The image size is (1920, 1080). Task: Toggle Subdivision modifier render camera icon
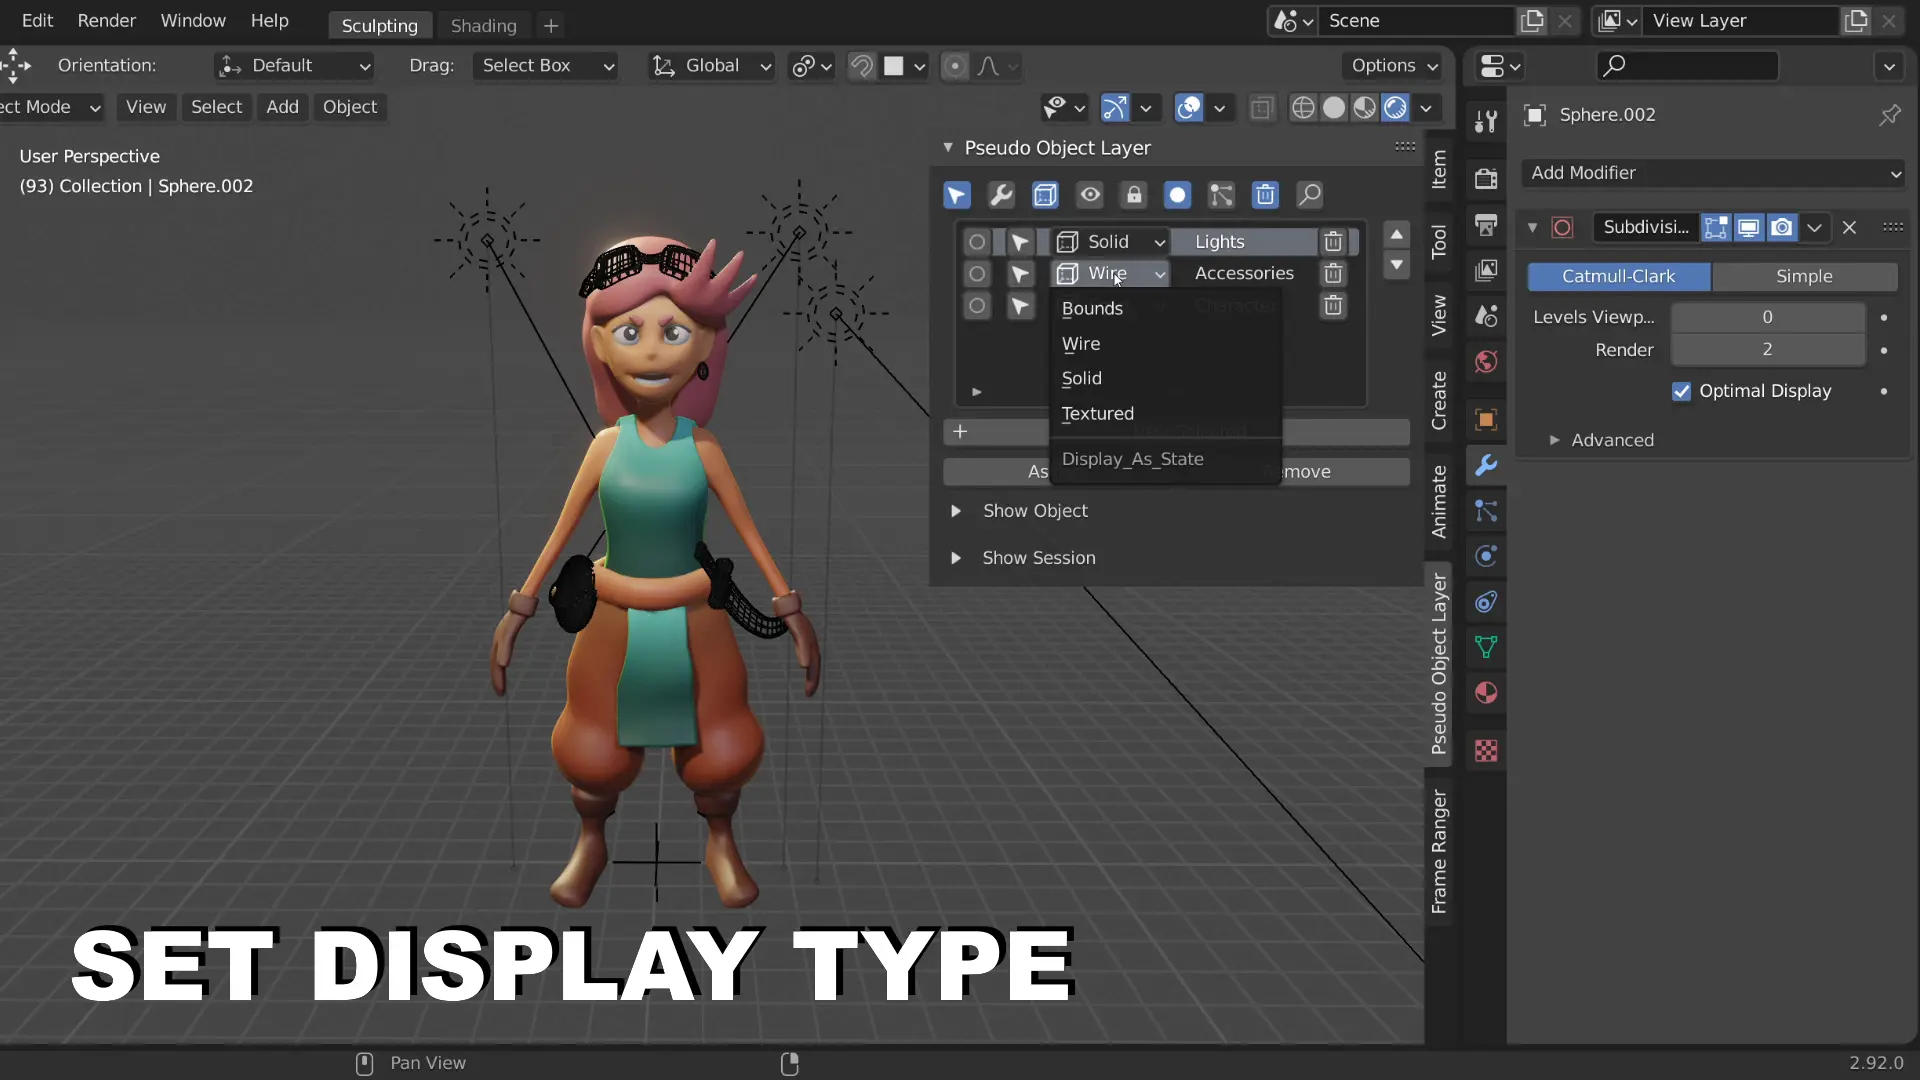click(x=1782, y=228)
